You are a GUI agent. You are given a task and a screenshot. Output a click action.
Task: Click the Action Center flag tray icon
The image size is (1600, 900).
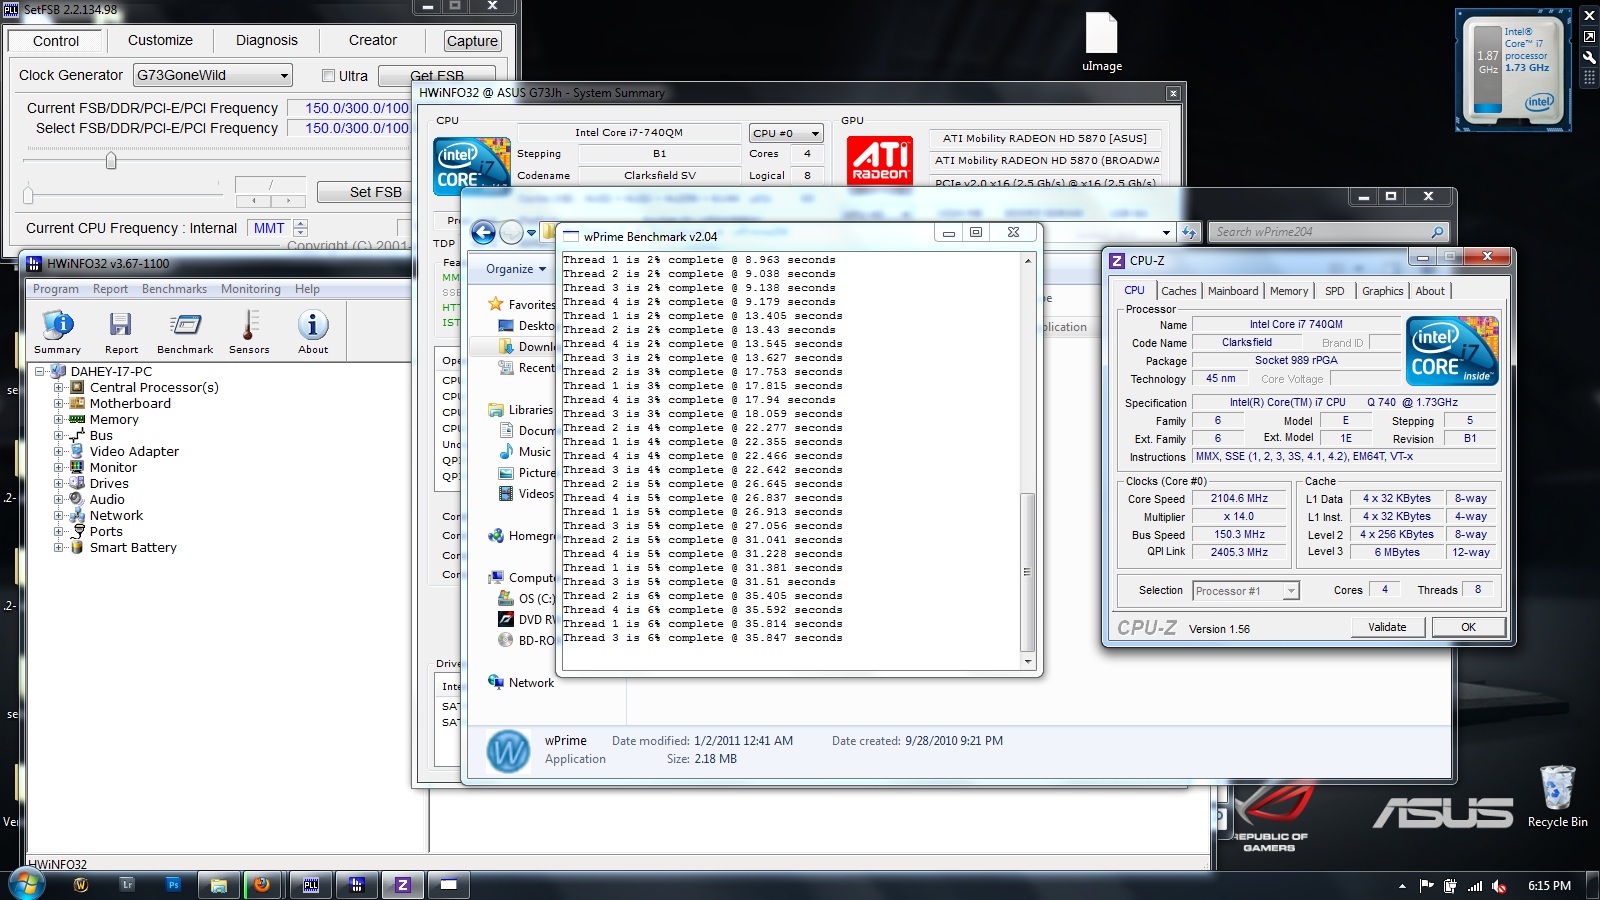1426,886
